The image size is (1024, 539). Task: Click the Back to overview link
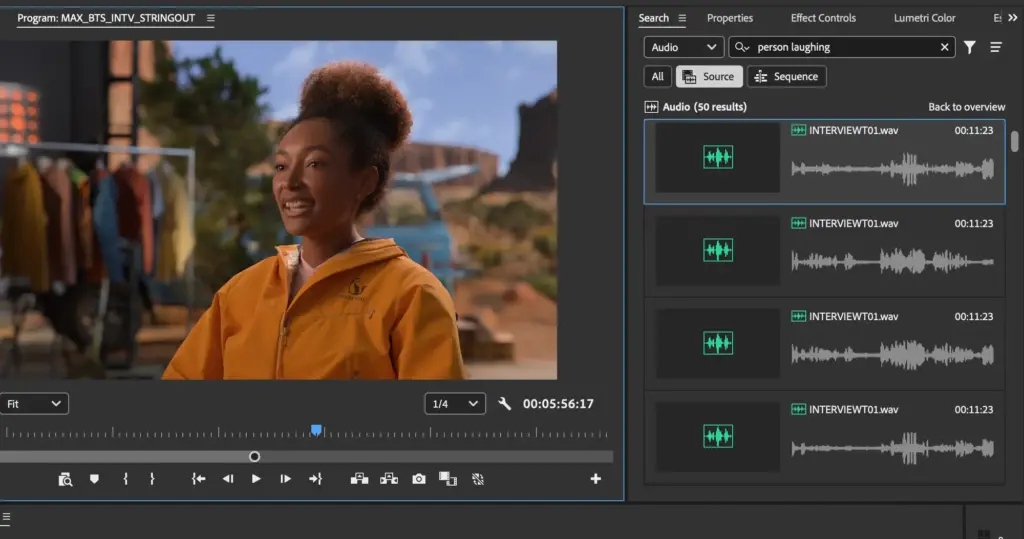click(966, 107)
